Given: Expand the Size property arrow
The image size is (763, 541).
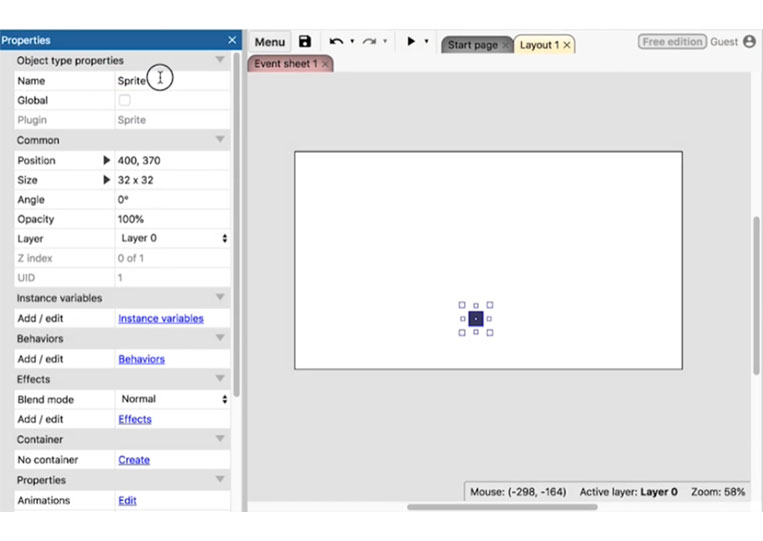Looking at the screenshot, I should [x=107, y=180].
